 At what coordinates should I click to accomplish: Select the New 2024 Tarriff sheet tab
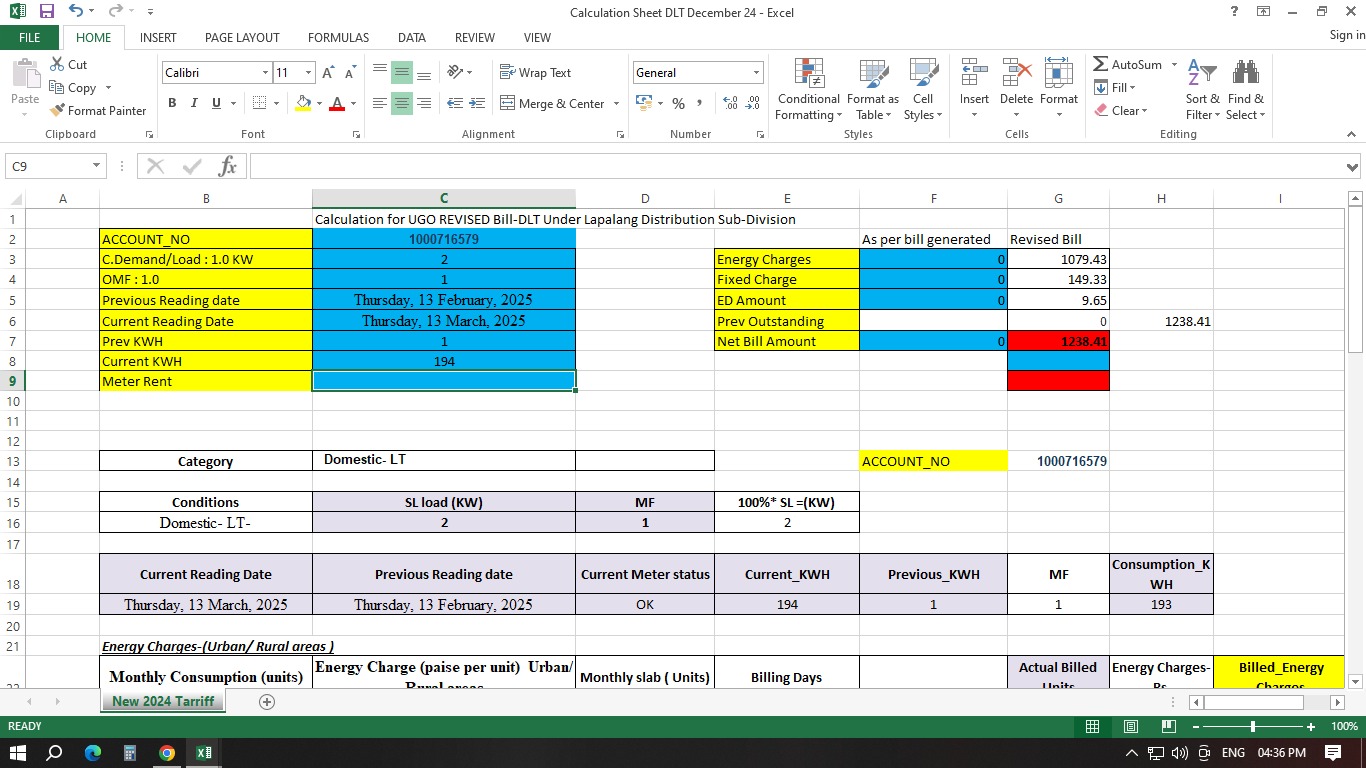tap(163, 702)
